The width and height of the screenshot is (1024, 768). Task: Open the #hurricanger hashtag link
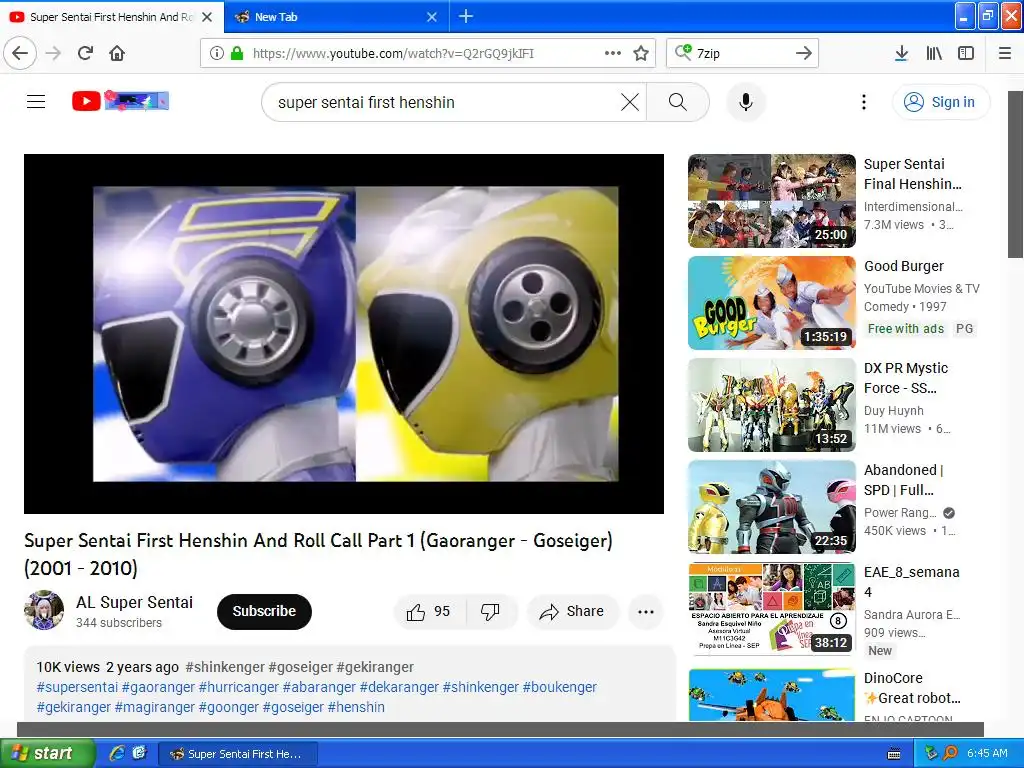[238, 687]
